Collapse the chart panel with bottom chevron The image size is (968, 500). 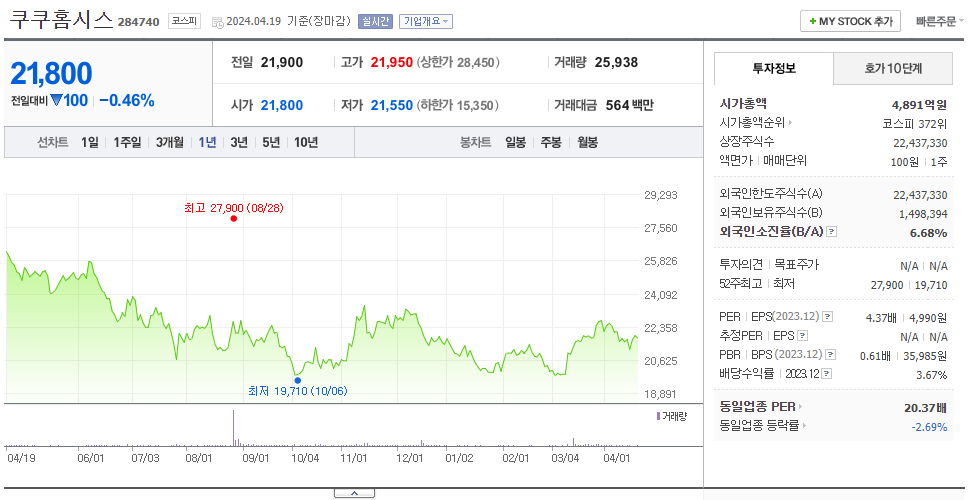tap(354, 493)
